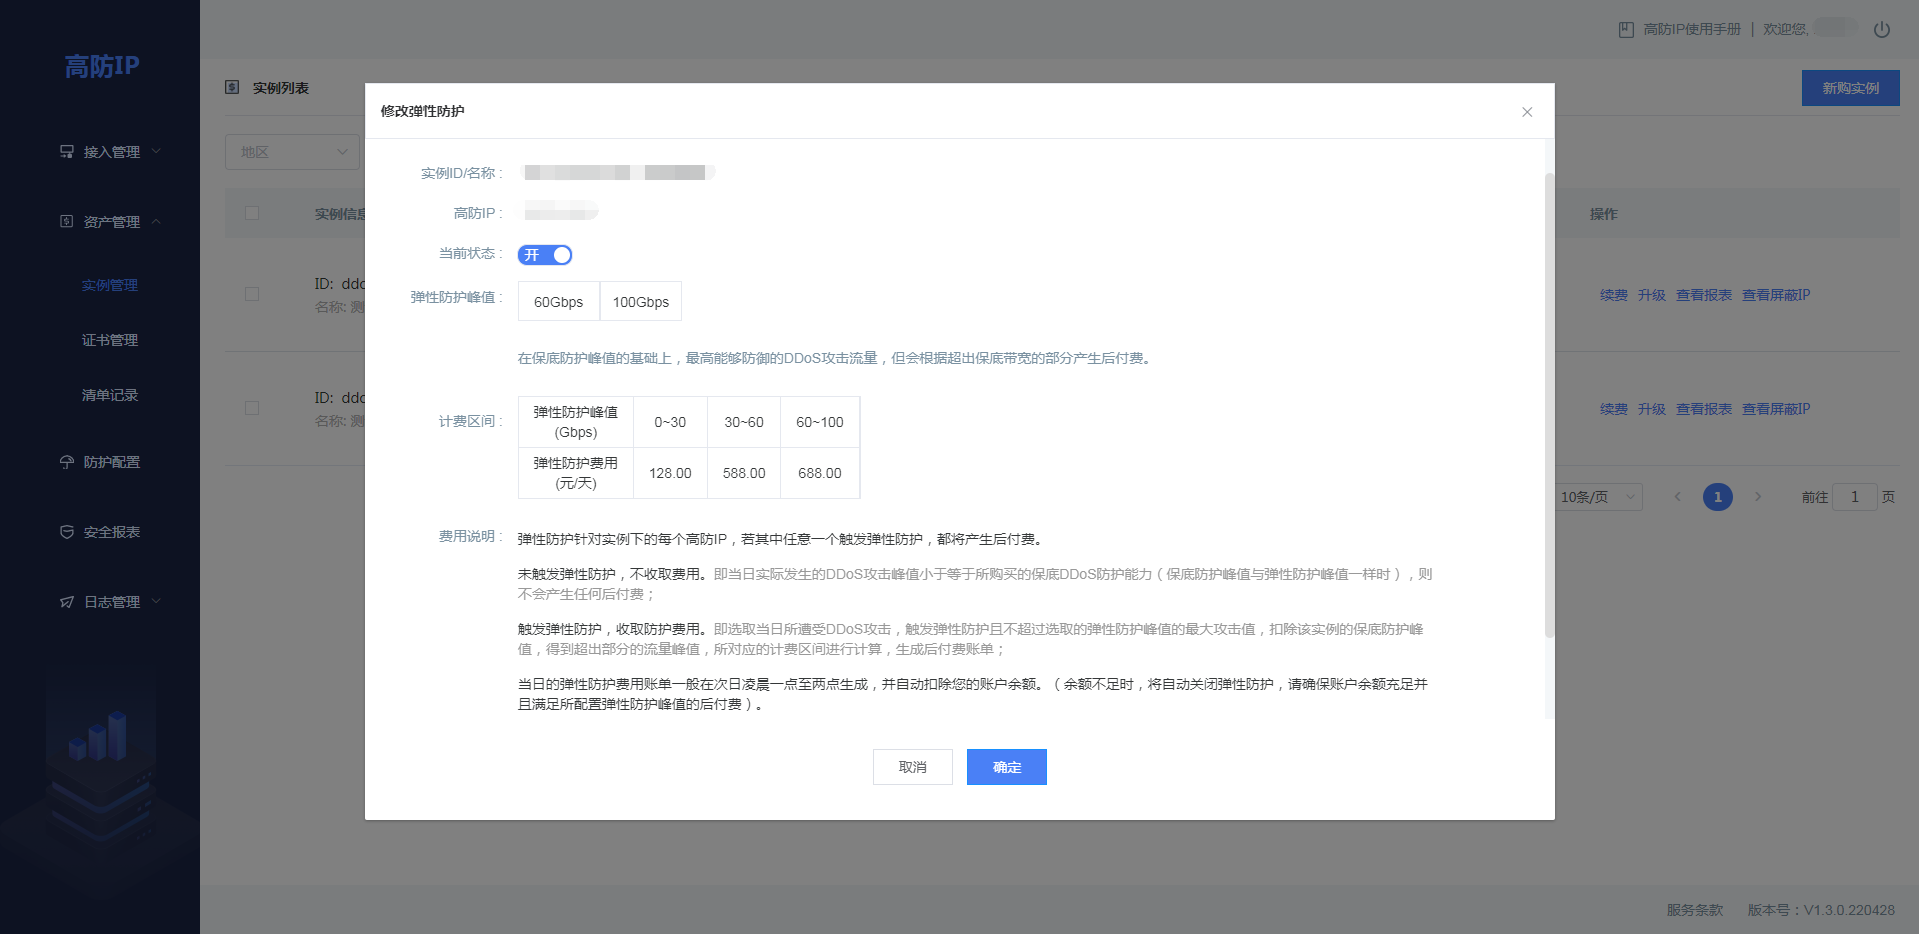Open 证书管理 in the sidebar
The image size is (1919, 934).
(x=110, y=340)
